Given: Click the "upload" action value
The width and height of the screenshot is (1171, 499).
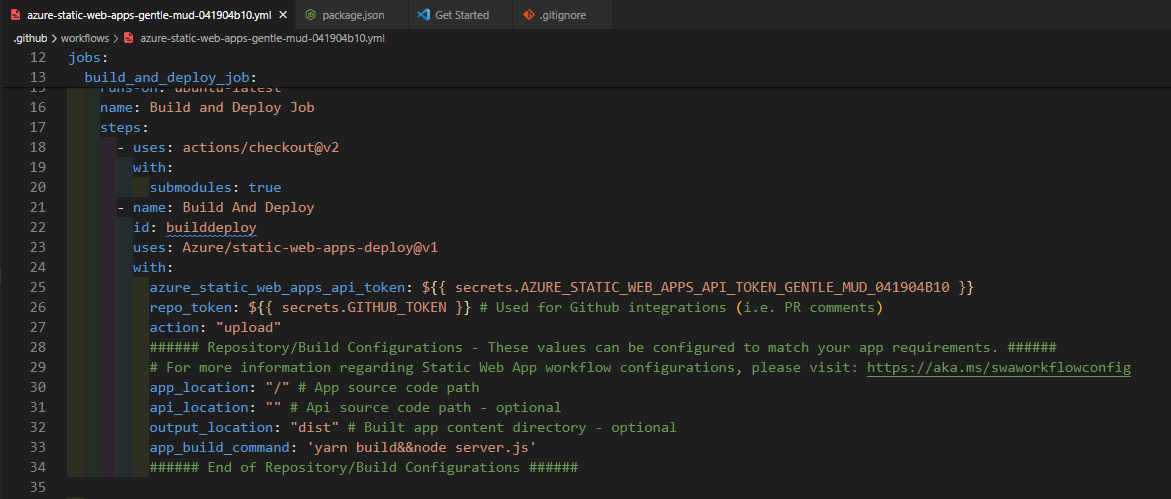Looking at the screenshot, I should point(249,328).
